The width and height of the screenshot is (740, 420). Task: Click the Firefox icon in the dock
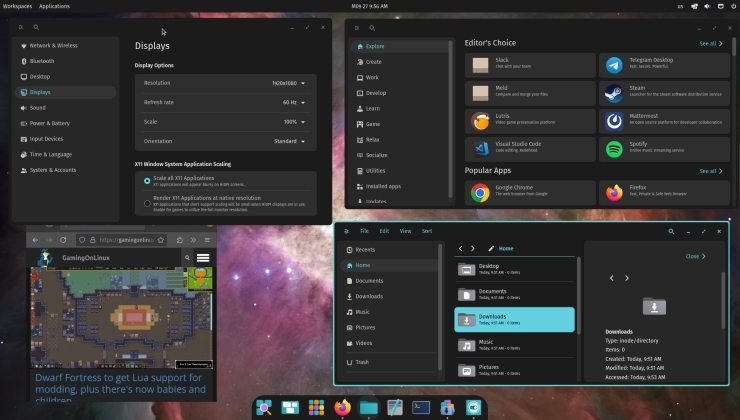point(343,407)
